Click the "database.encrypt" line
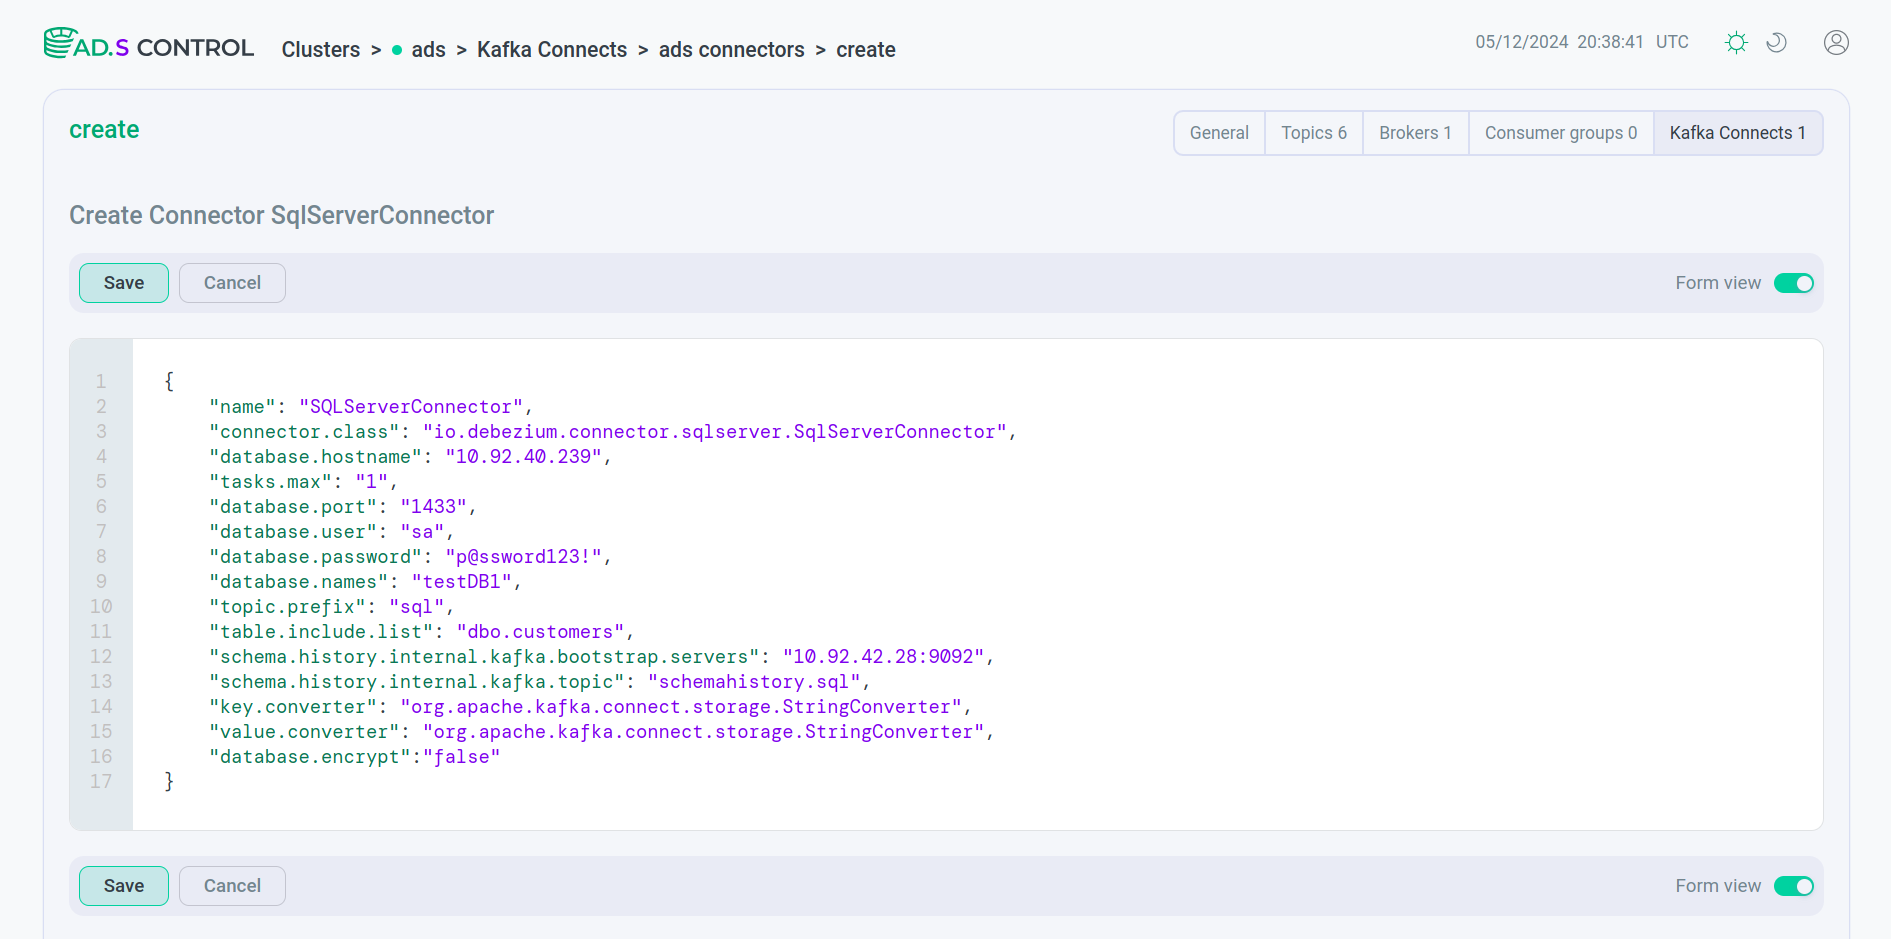 (x=354, y=757)
